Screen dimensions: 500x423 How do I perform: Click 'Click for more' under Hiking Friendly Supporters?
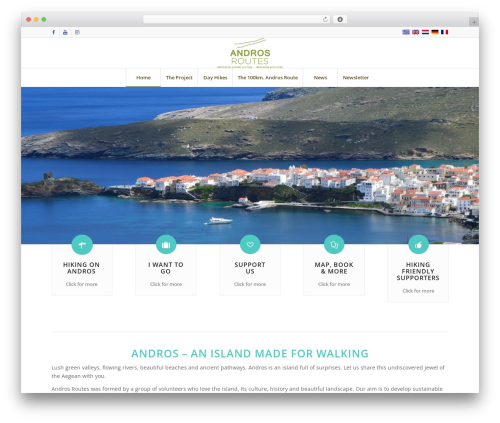tap(418, 291)
